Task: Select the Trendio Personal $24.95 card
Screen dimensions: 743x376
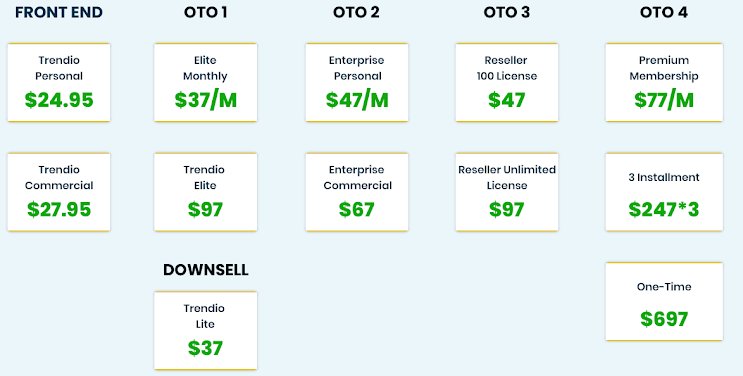Action: click(59, 83)
